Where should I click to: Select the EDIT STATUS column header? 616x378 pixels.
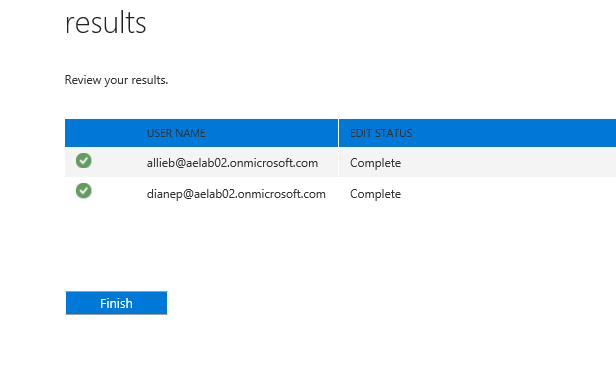tap(381, 133)
